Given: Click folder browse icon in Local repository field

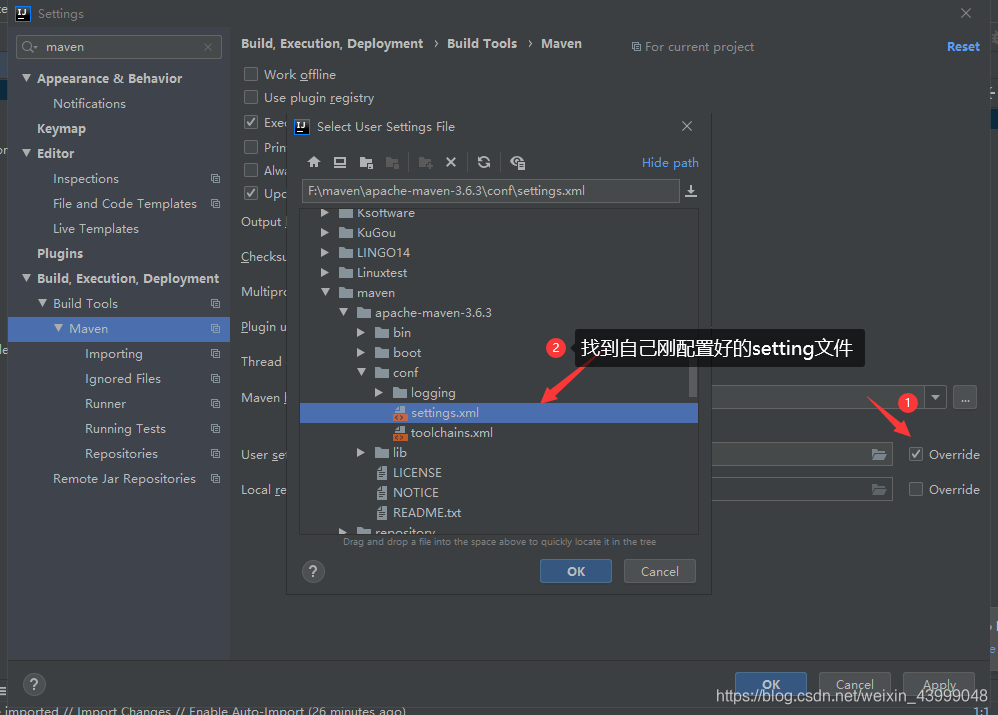Looking at the screenshot, I should tap(879, 489).
